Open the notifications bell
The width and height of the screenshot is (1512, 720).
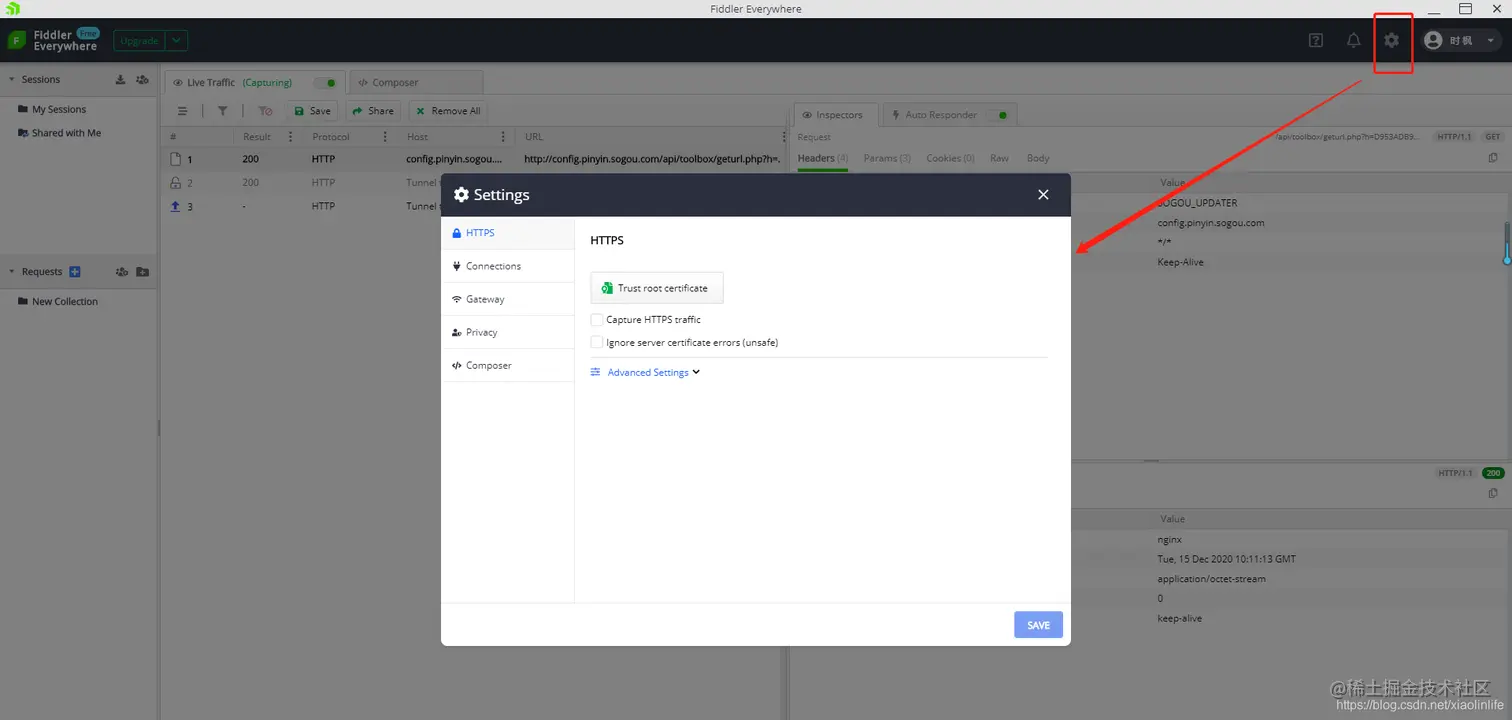pos(1353,41)
